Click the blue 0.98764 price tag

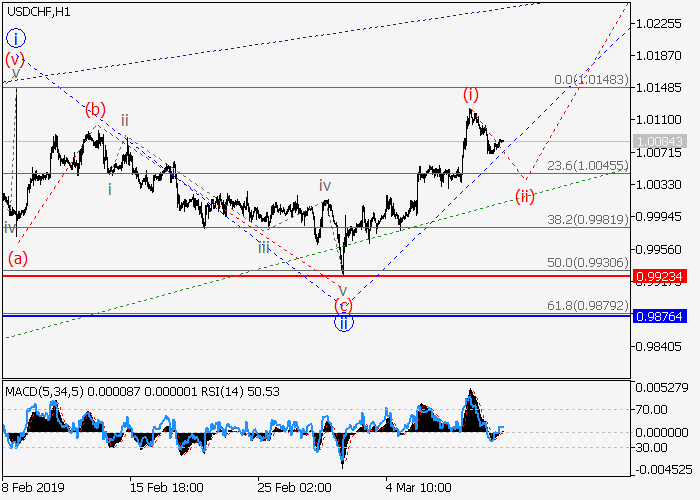659,315
